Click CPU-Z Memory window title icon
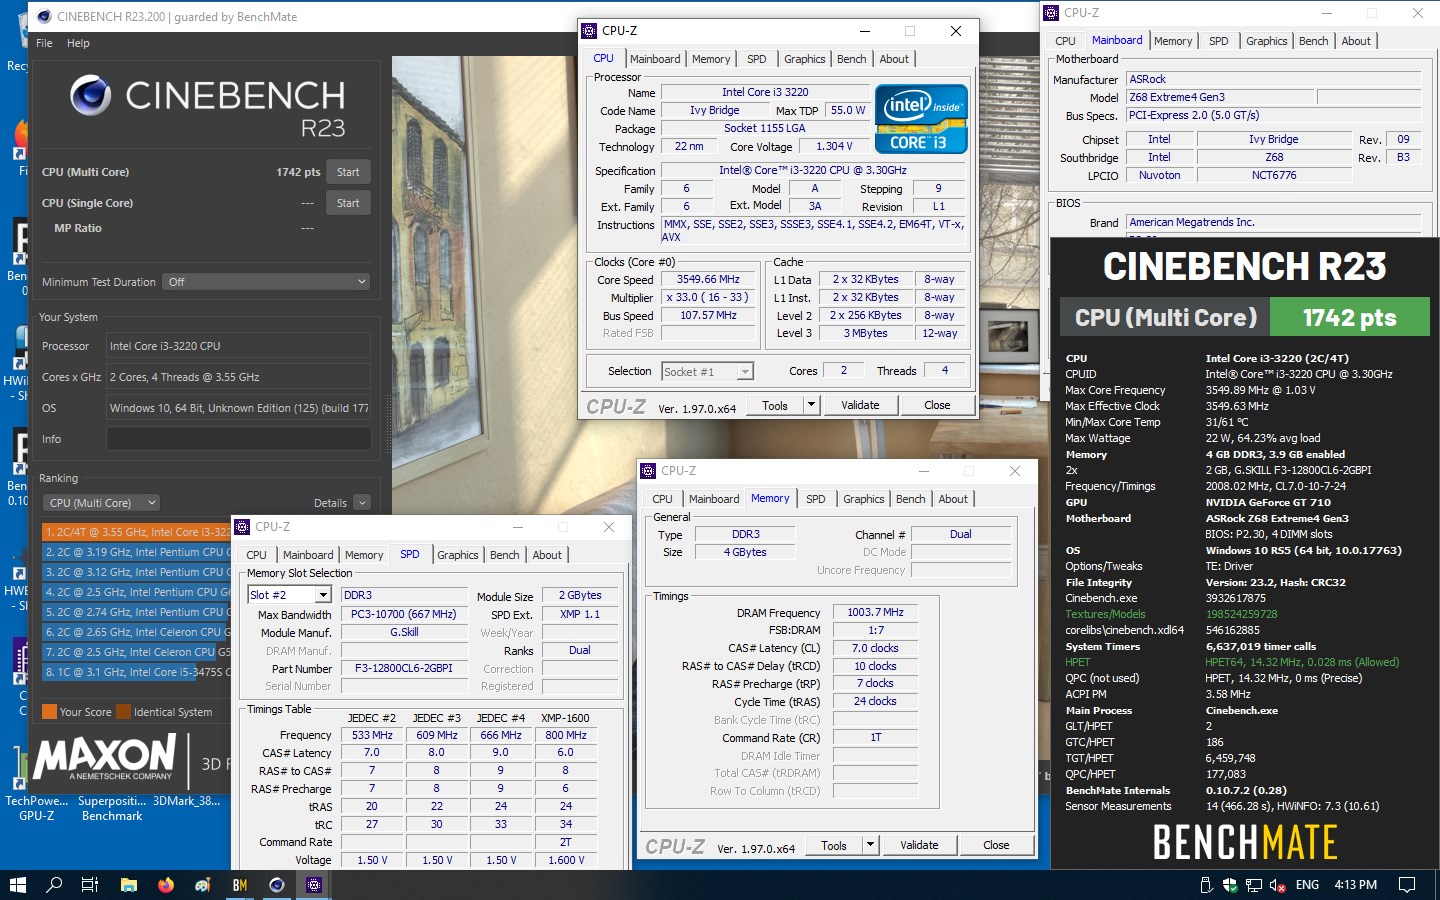The height and width of the screenshot is (900, 1440). (x=648, y=470)
